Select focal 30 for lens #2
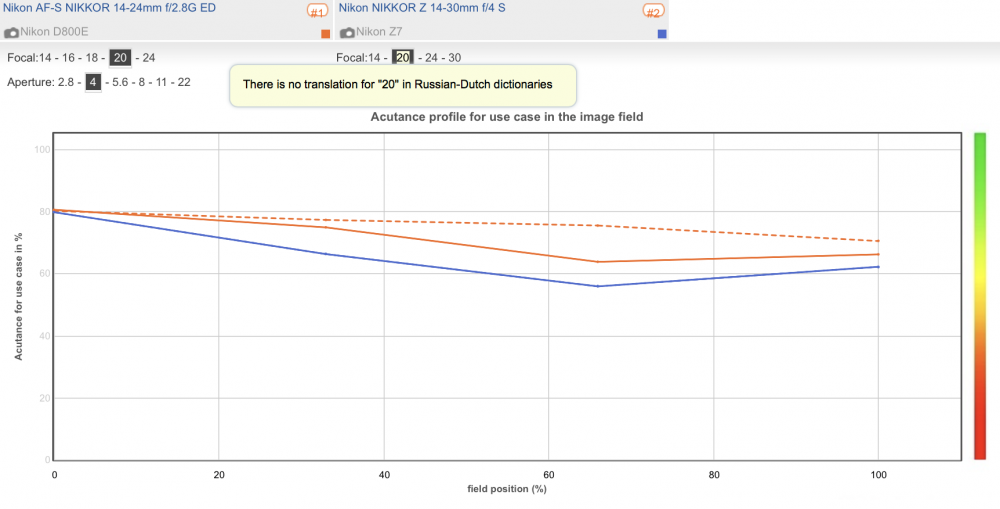 (x=455, y=58)
